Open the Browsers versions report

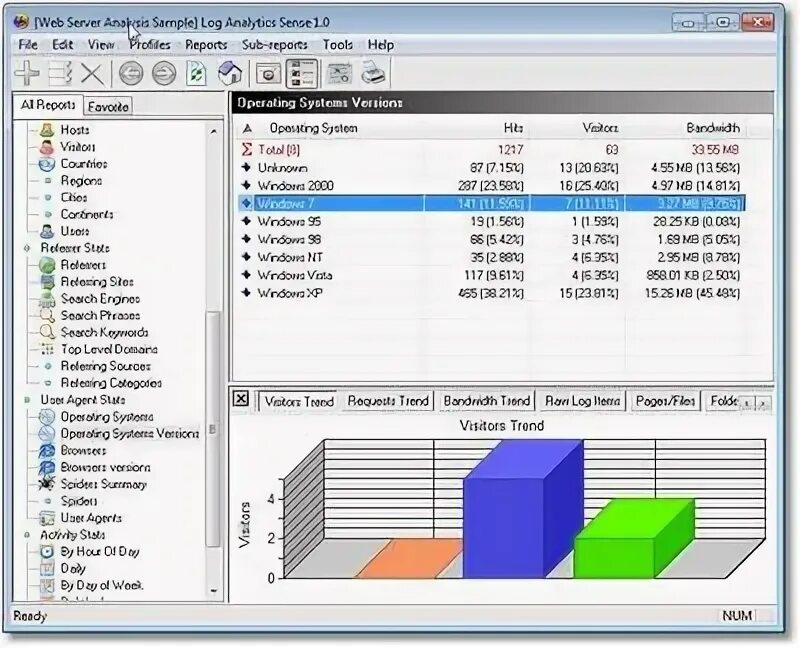click(x=105, y=467)
